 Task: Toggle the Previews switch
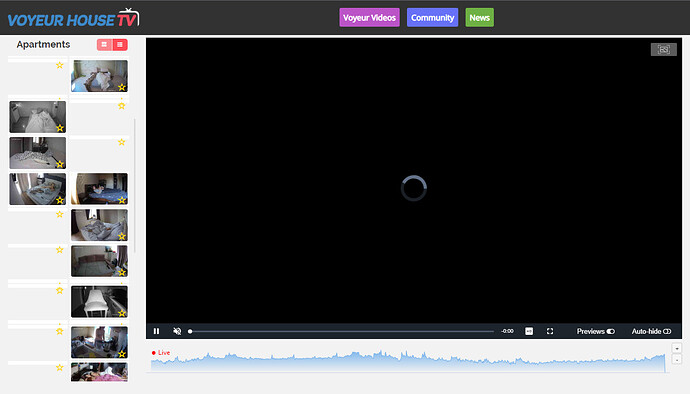pos(610,331)
